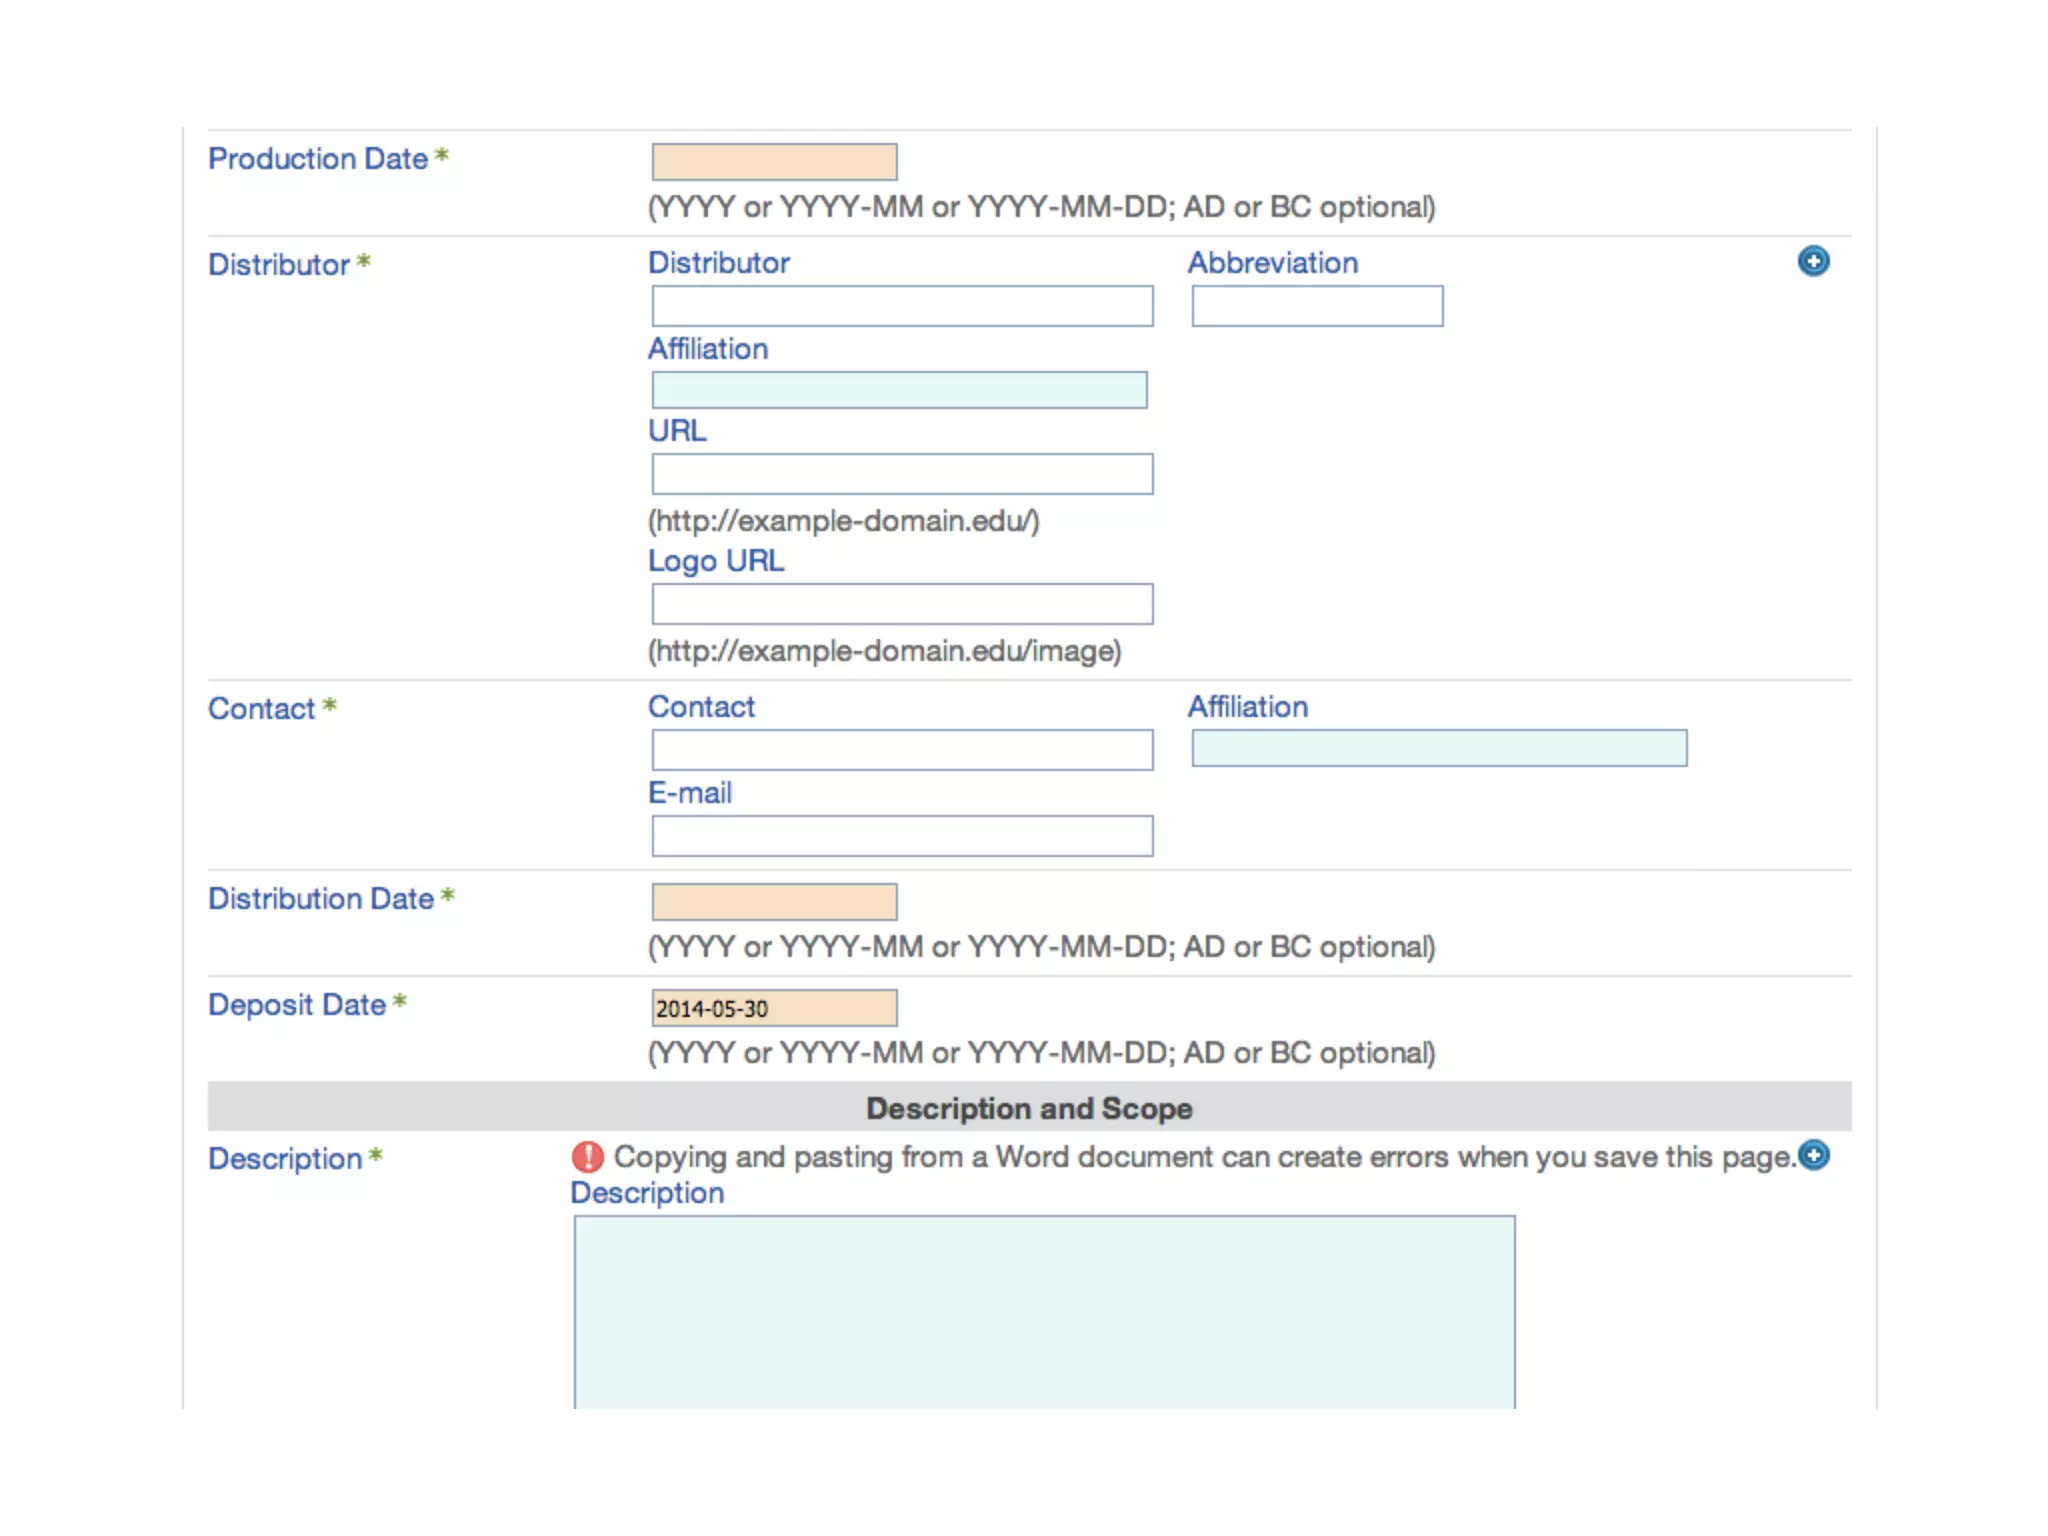The height and width of the screenshot is (1536, 2048).
Task: Focus the Distribution Date field
Action: (774, 902)
